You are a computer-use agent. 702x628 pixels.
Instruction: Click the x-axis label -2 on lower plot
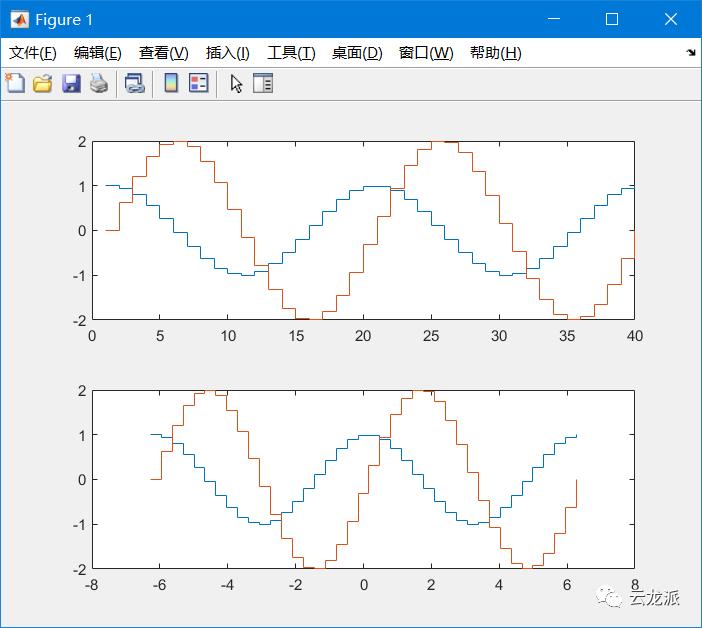coord(295,585)
